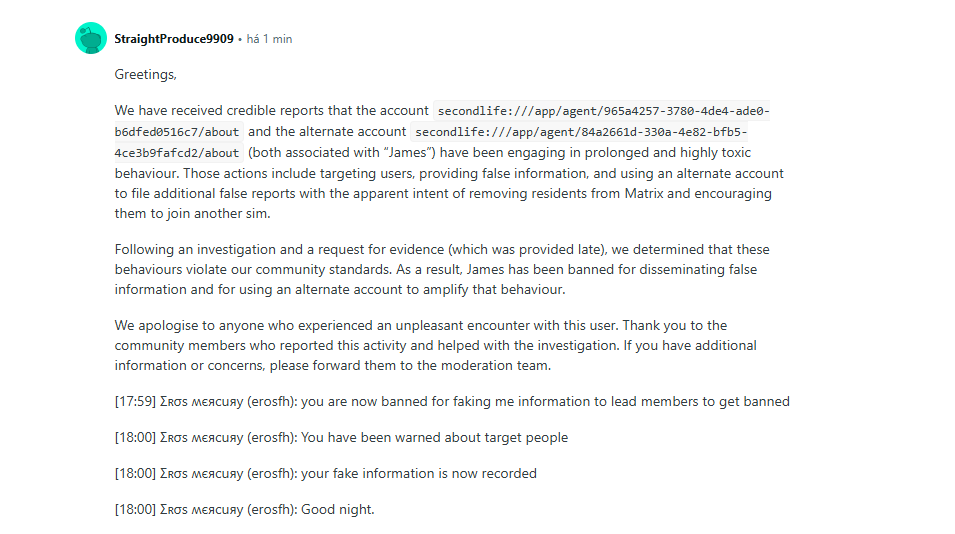Click "your fake information is now recorded" message
955x534 pixels.
tap(418, 473)
